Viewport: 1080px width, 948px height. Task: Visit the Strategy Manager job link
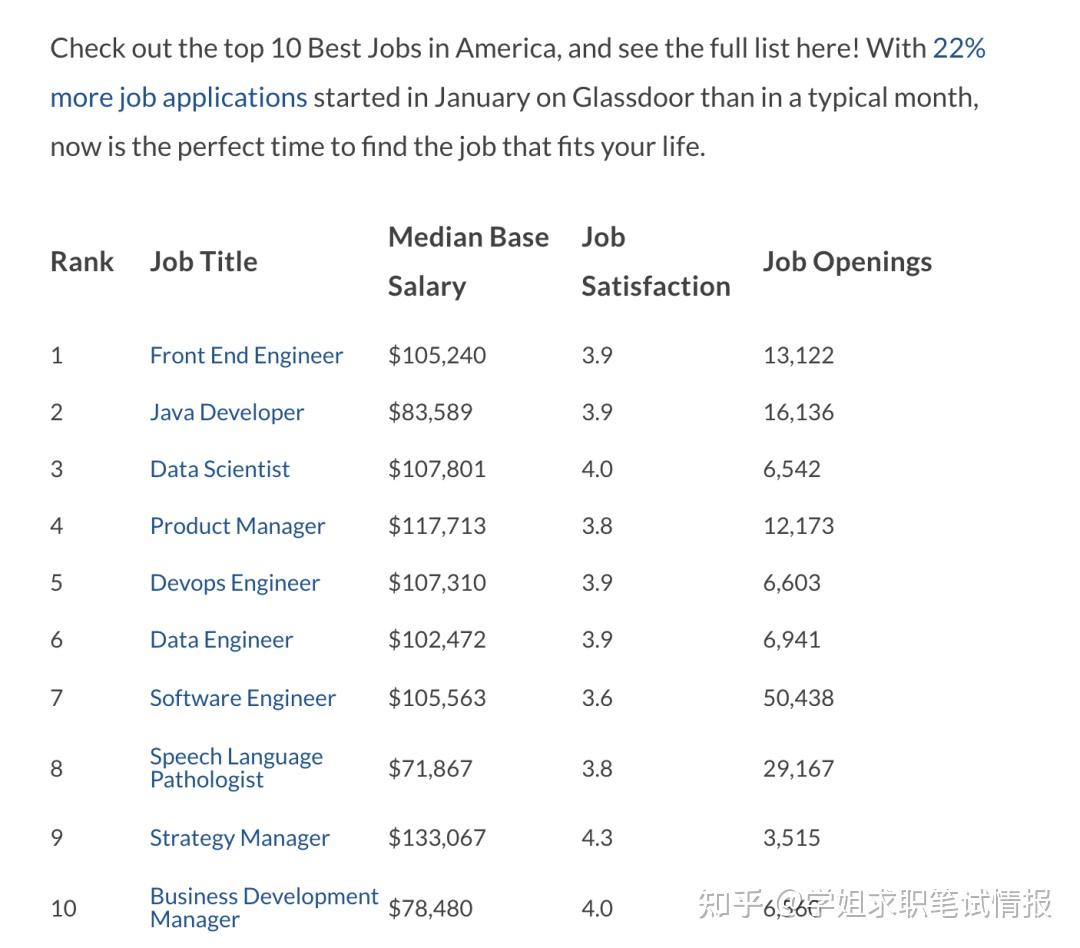[239, 839]
